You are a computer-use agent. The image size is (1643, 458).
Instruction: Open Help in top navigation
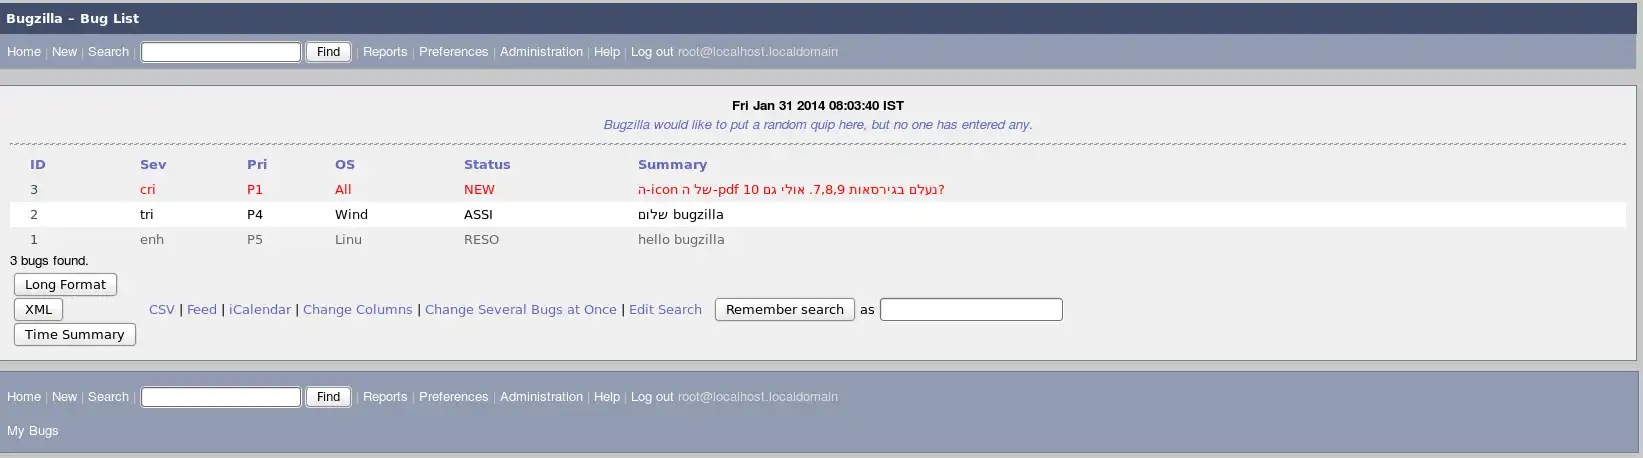[x=607, y=52]
